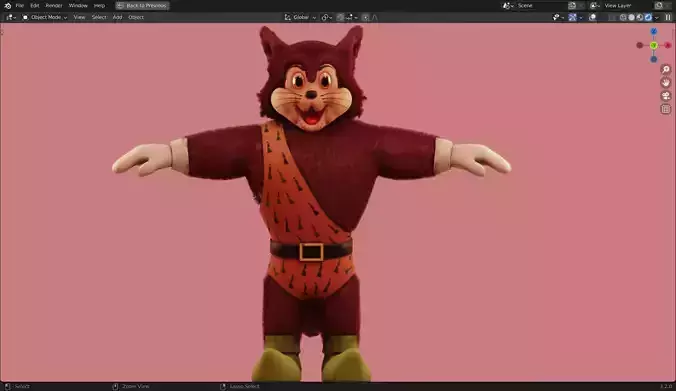Screen dimensions: 676x391
Task: Open proportional editing falloff menu
Action: tap(375, 17)
